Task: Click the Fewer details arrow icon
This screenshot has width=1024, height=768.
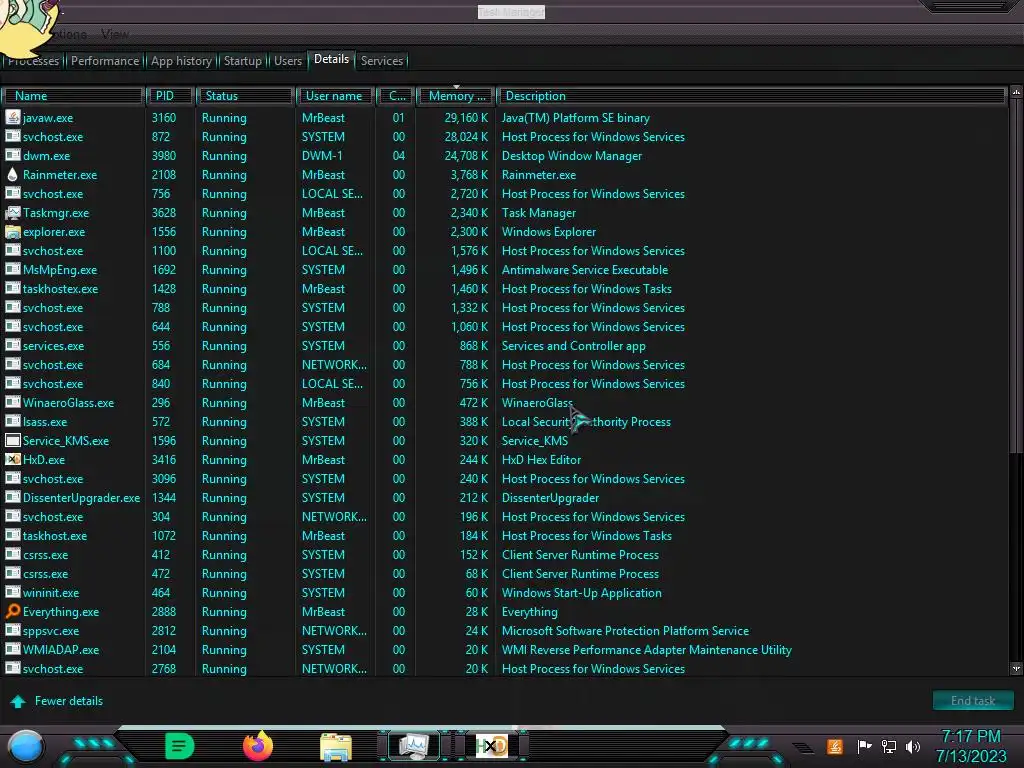Action: click(x=18, y=701)
